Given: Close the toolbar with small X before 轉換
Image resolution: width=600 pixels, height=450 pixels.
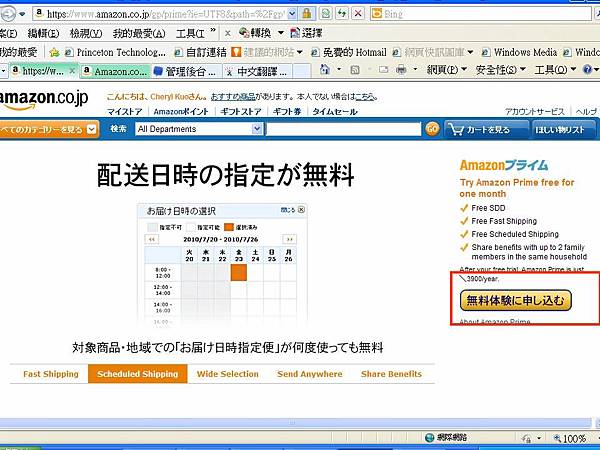Looking at the screenshot, I should coord(227,33).
